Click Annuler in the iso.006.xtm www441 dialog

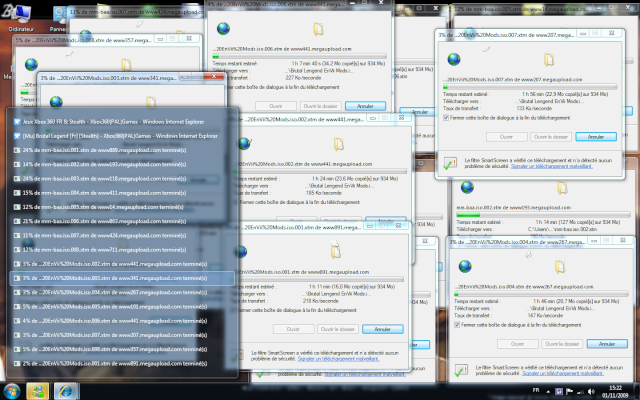point(365,106)
